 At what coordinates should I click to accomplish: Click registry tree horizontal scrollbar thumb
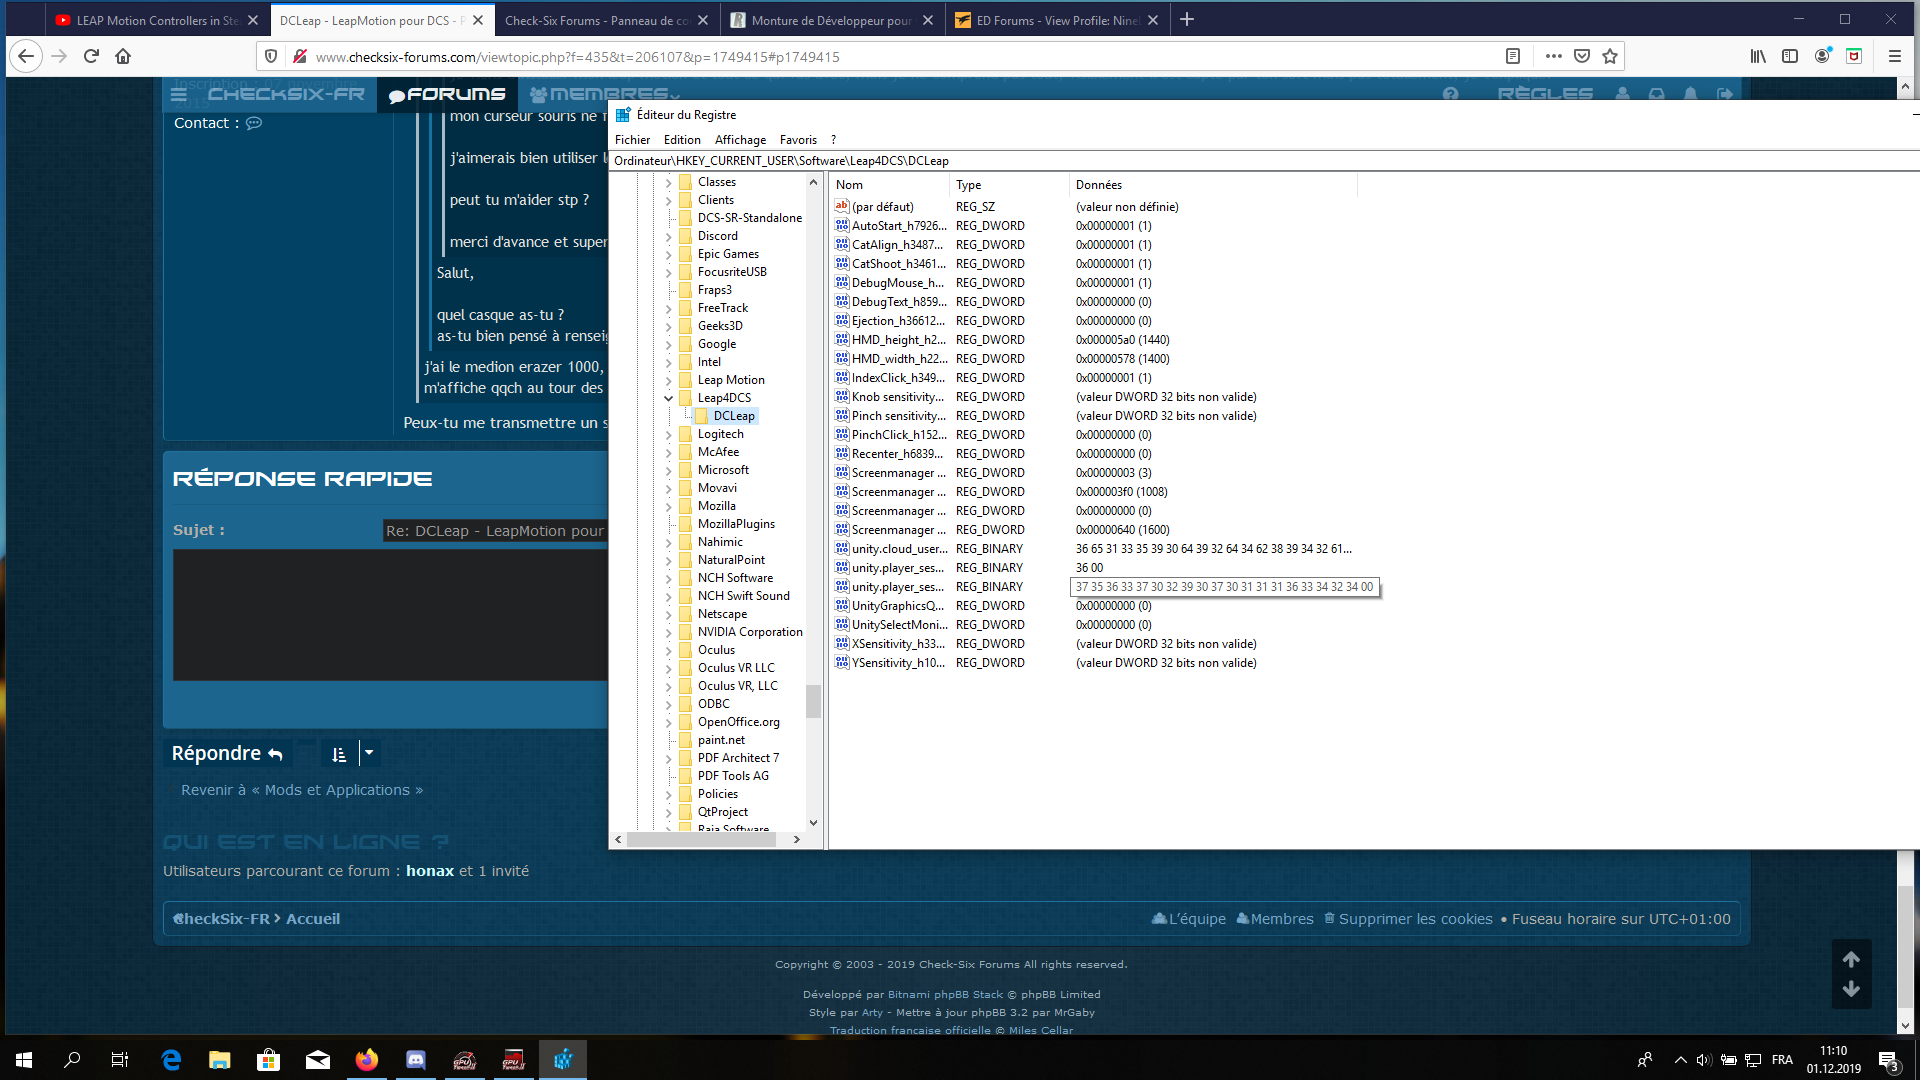702,840
